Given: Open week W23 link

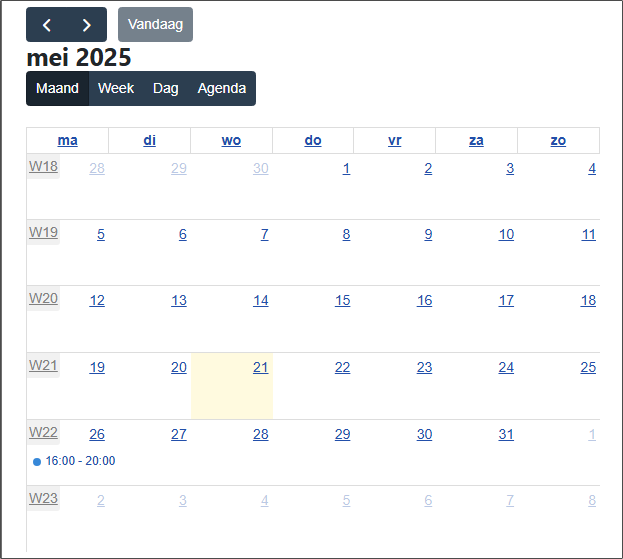Looking at the screenshot, I should pyautogui.click(x=43, y=498).
